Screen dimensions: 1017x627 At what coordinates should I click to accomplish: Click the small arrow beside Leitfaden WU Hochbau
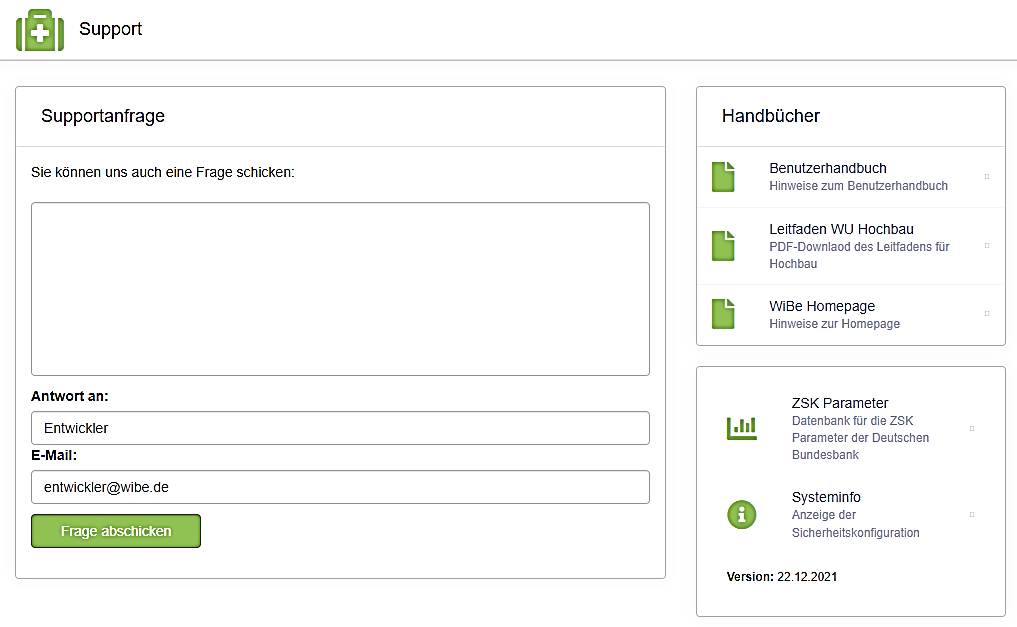pyautogui.click(x=987, y=245)
